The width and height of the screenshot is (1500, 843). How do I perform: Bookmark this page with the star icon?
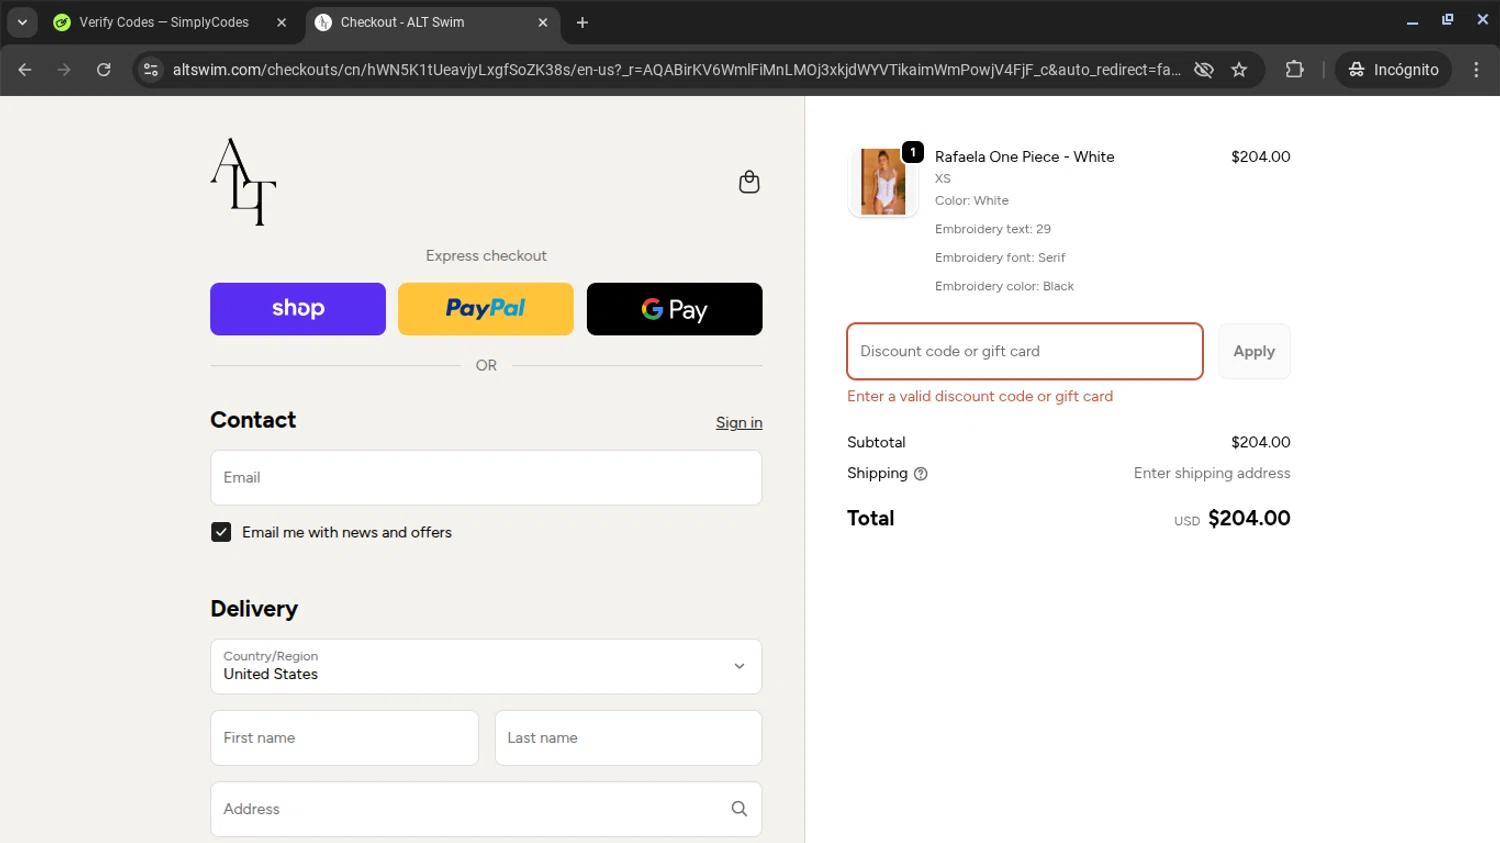[1239, 70]
